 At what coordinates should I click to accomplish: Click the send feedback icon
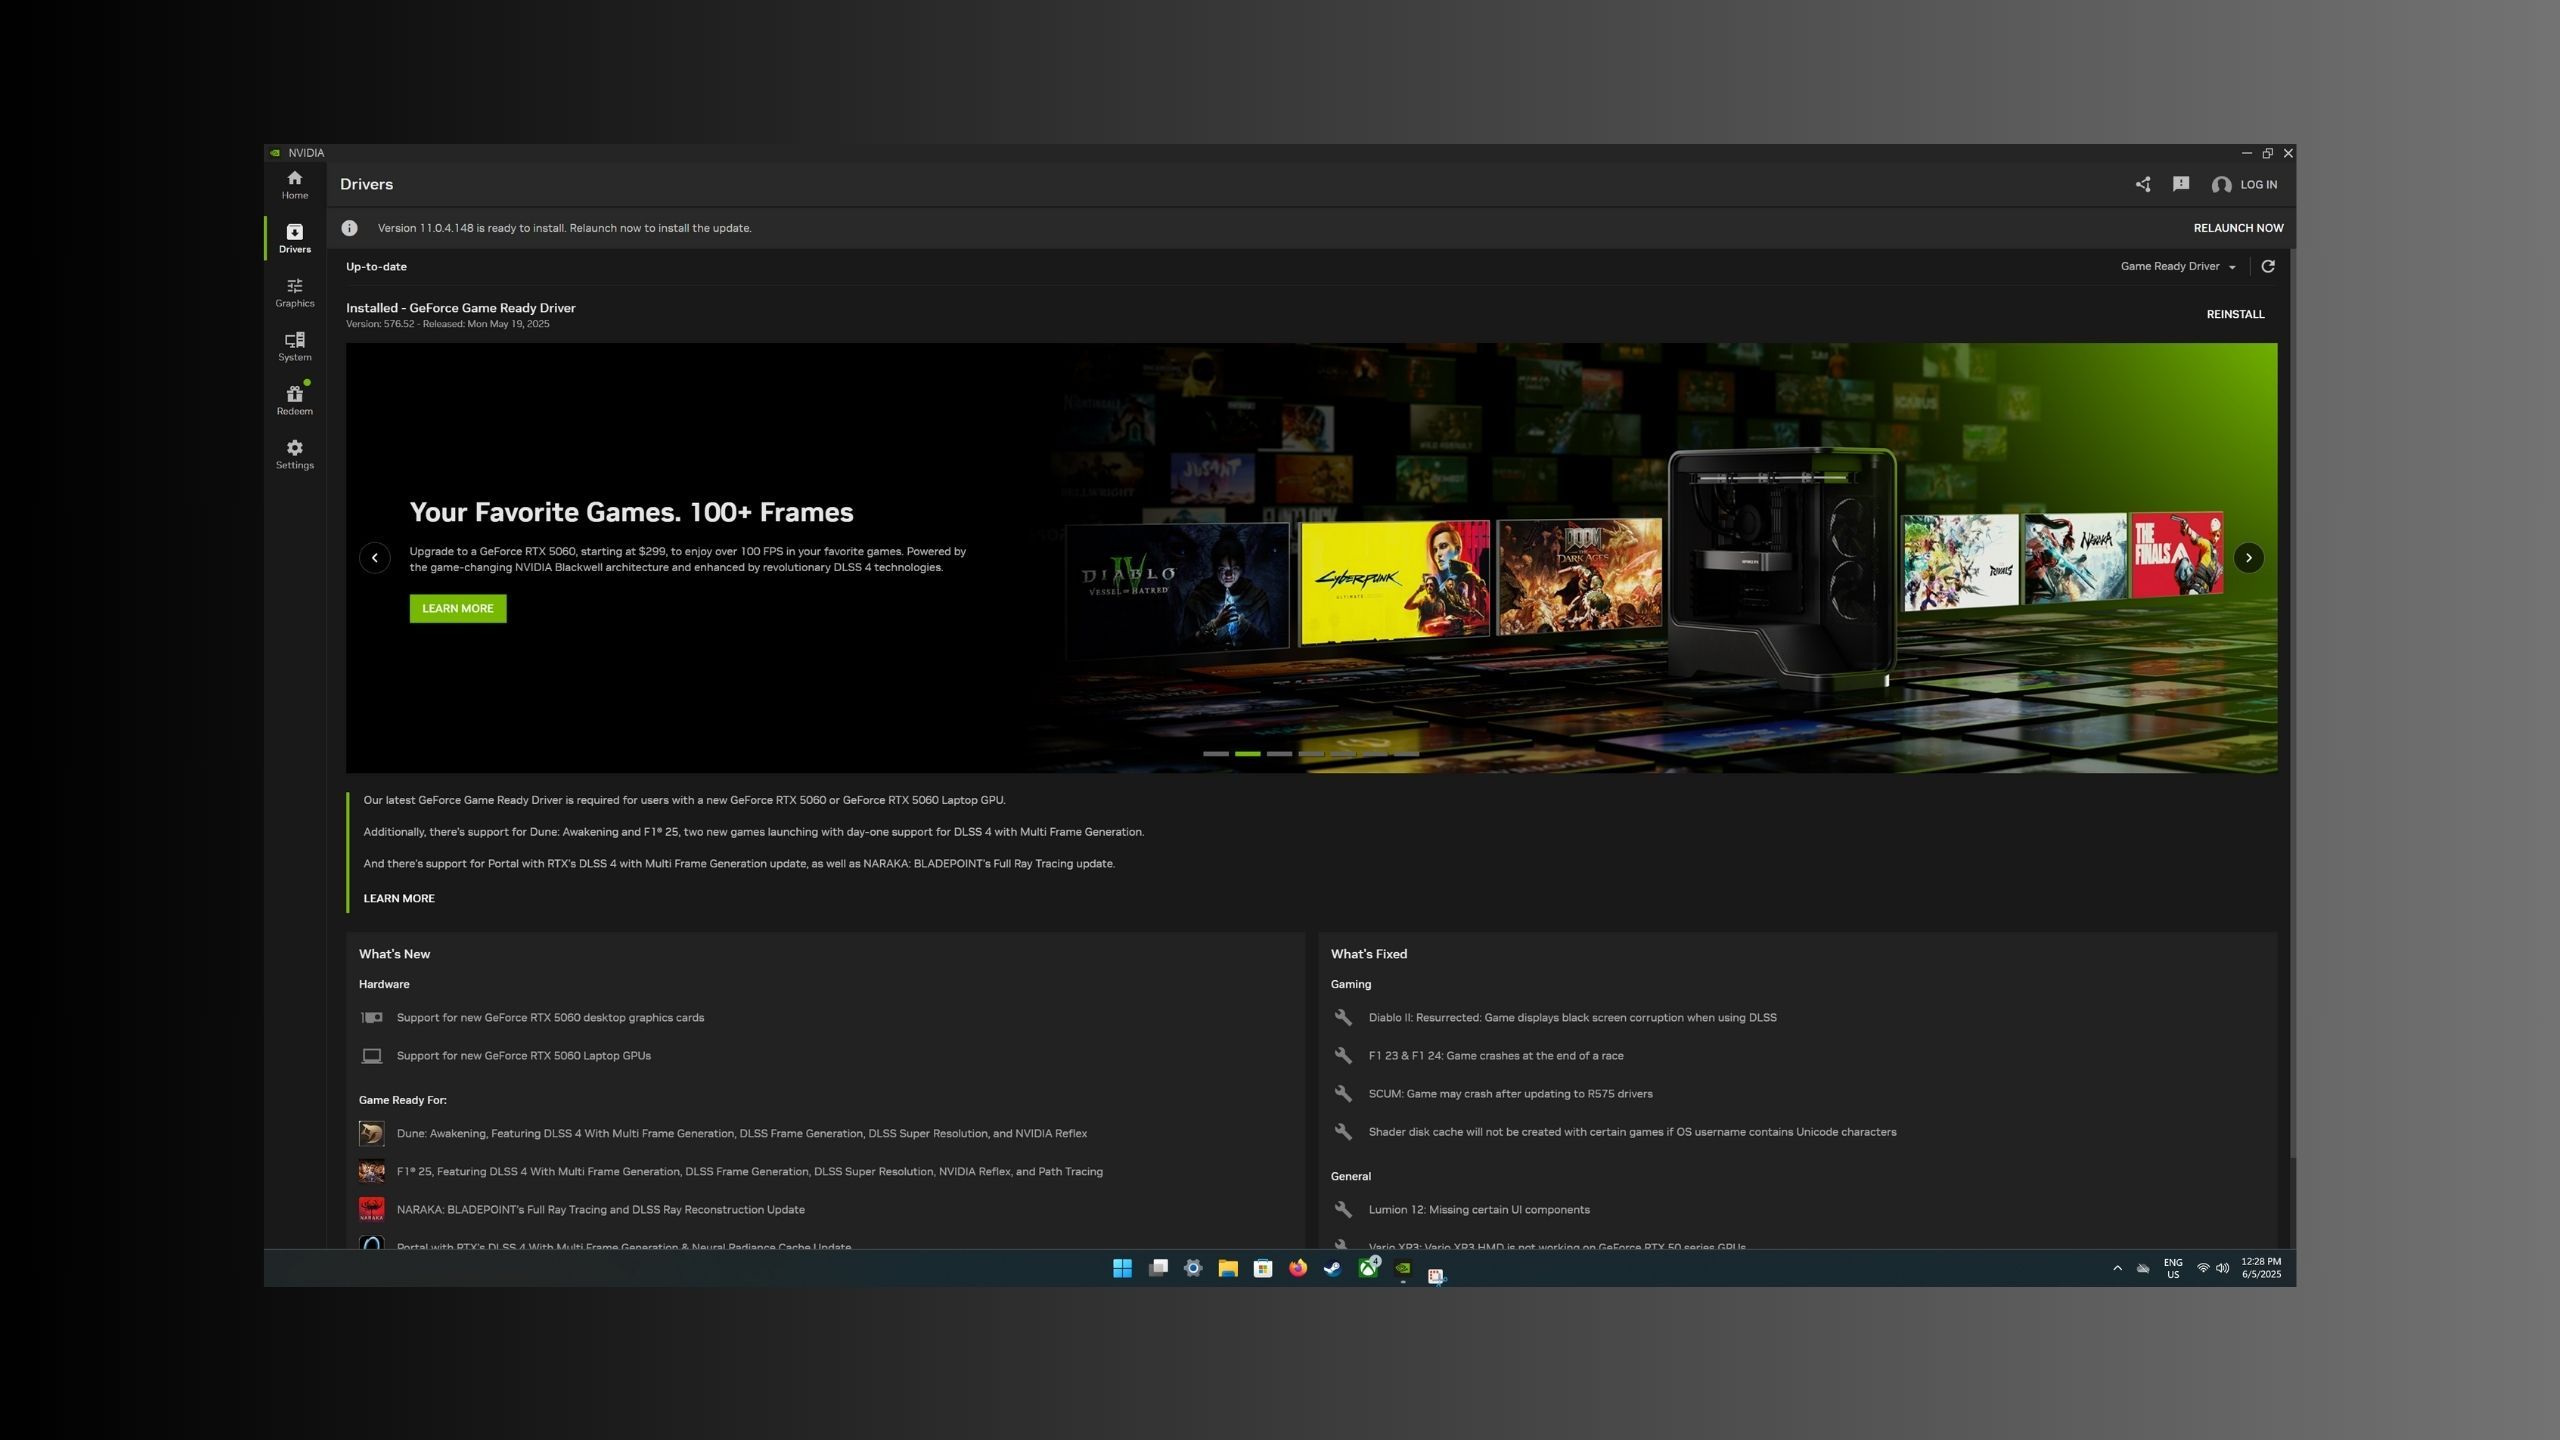(x=2181, y=184)
